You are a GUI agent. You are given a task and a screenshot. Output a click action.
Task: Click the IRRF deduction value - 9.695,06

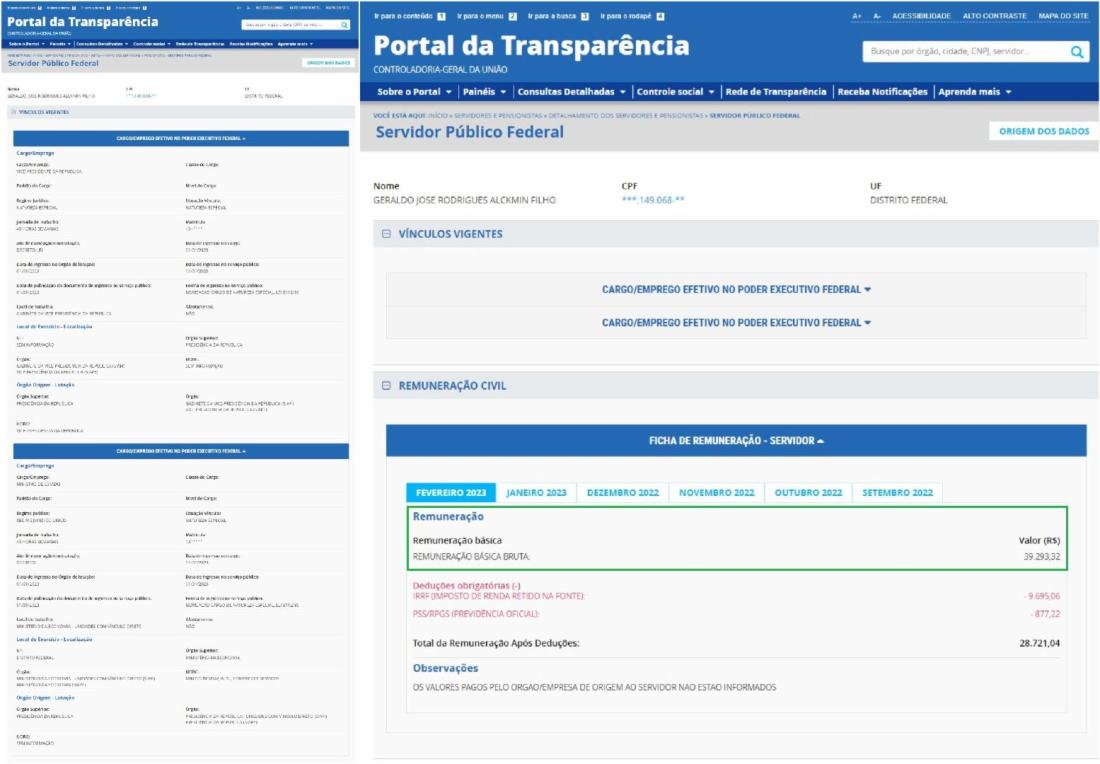[x=1042, y=596]
